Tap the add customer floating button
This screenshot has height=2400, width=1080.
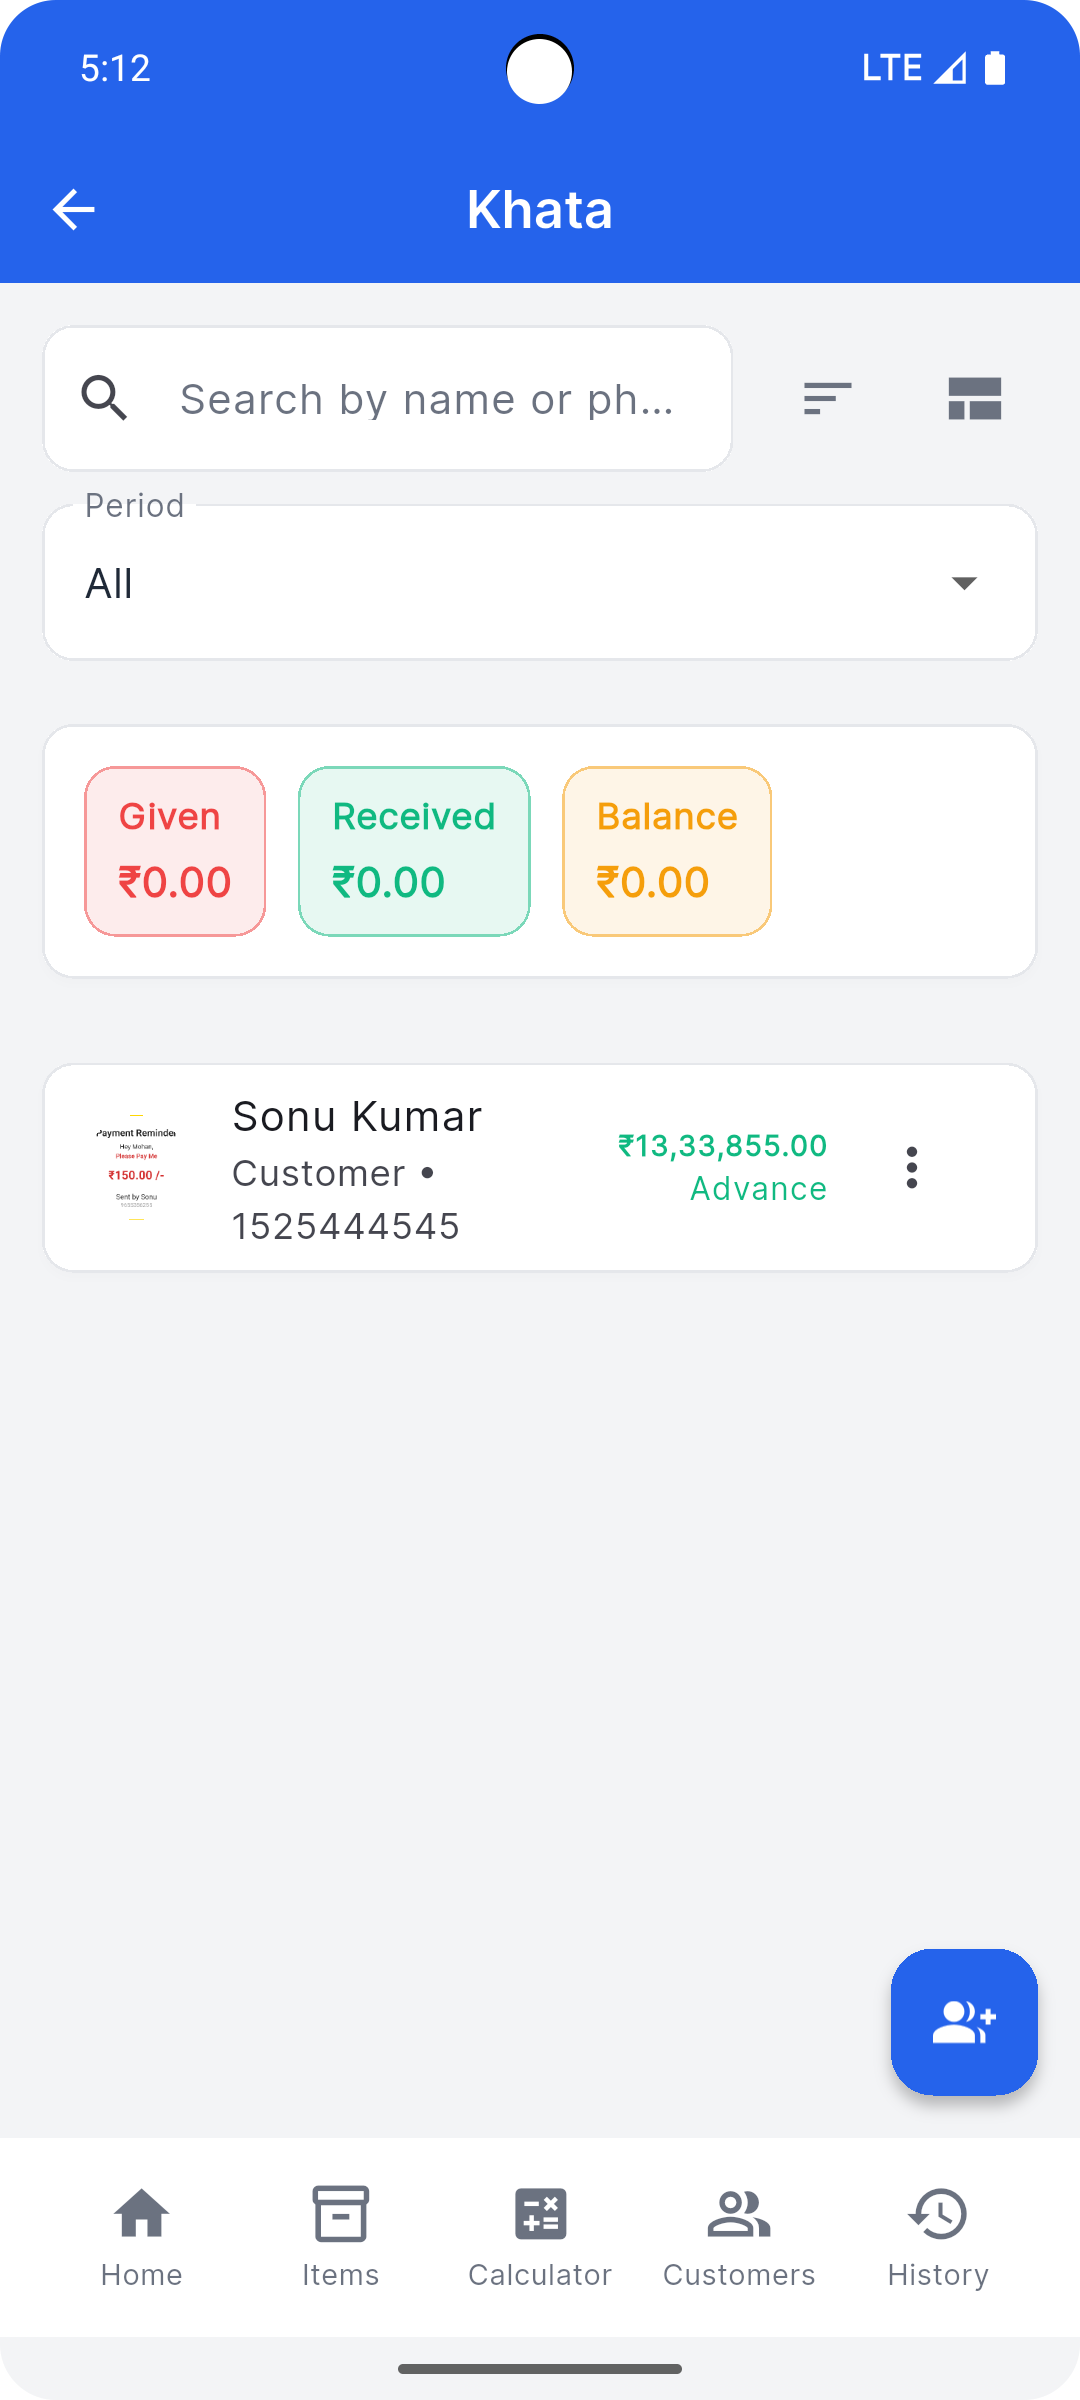point(963,2021)
